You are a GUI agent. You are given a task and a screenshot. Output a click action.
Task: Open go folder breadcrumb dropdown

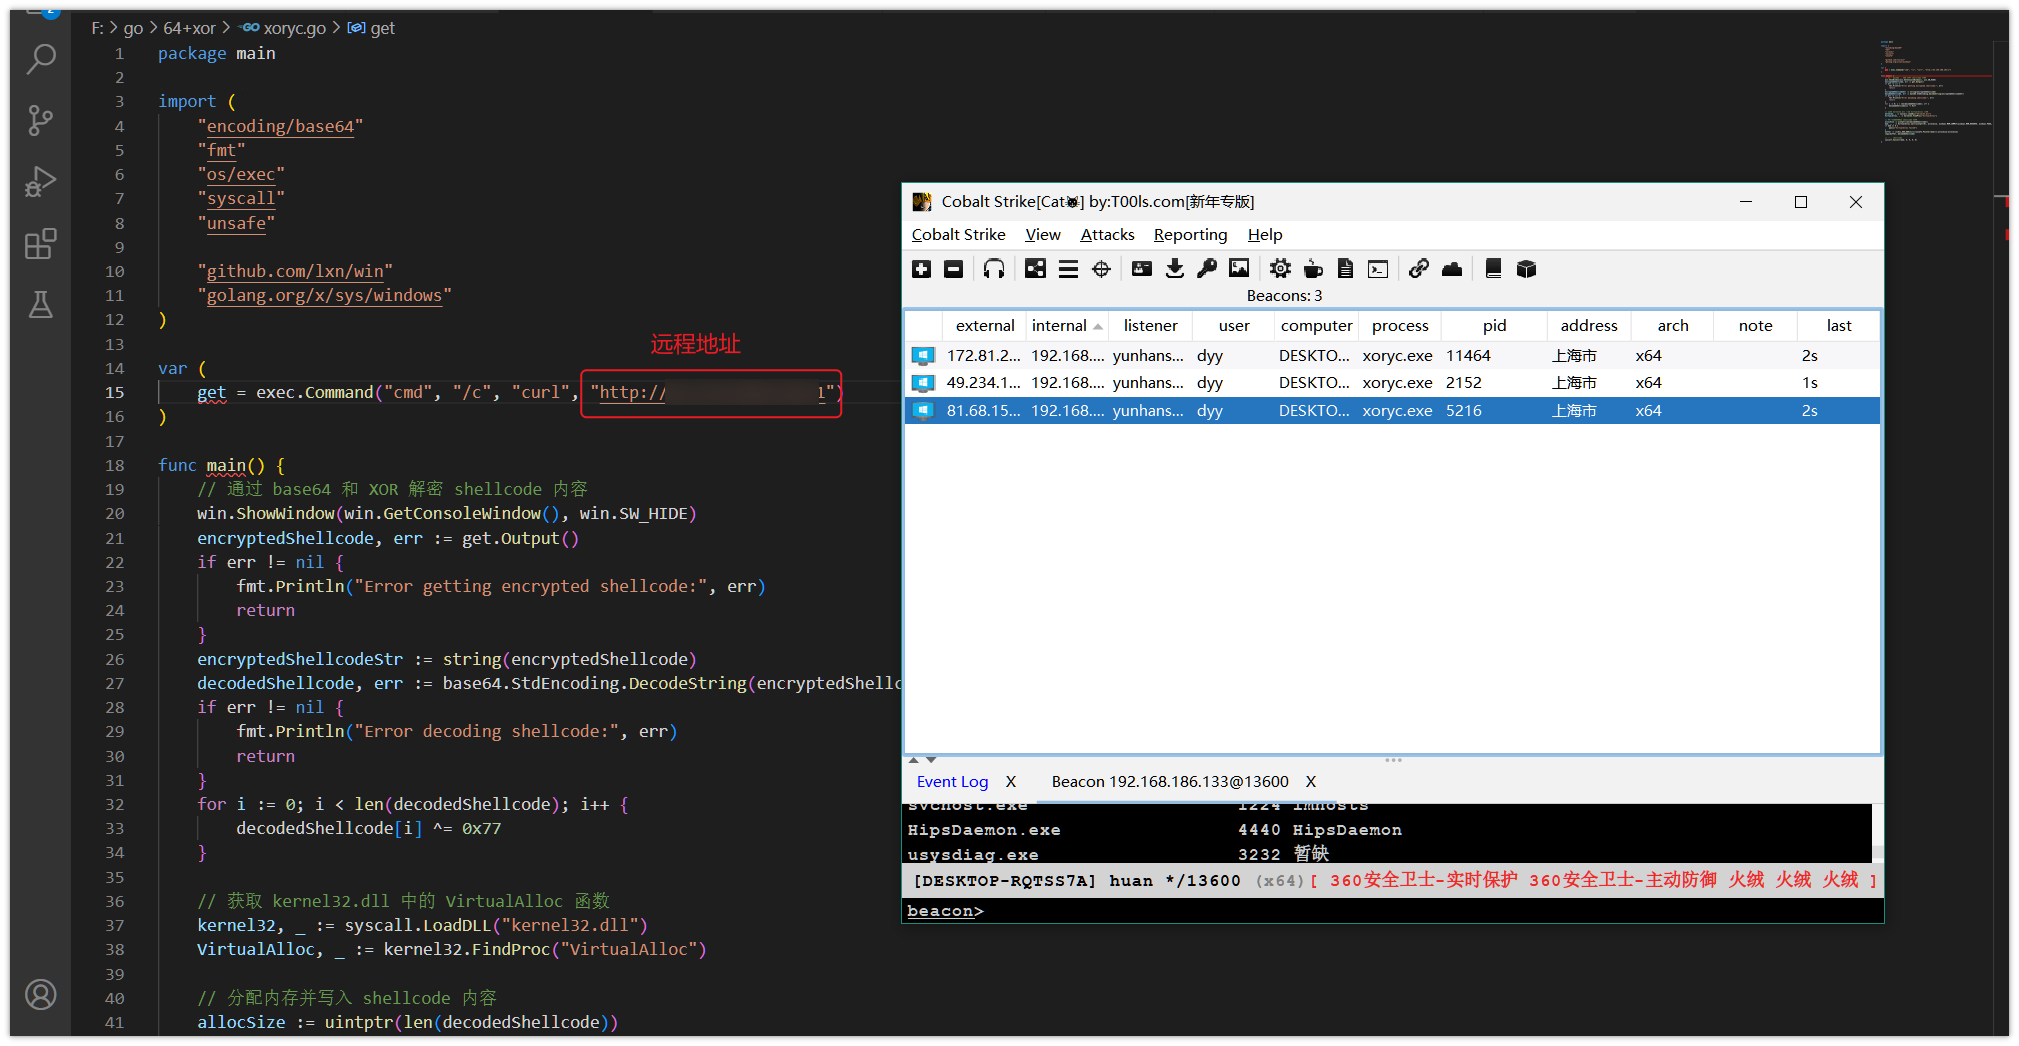point(133,28)
